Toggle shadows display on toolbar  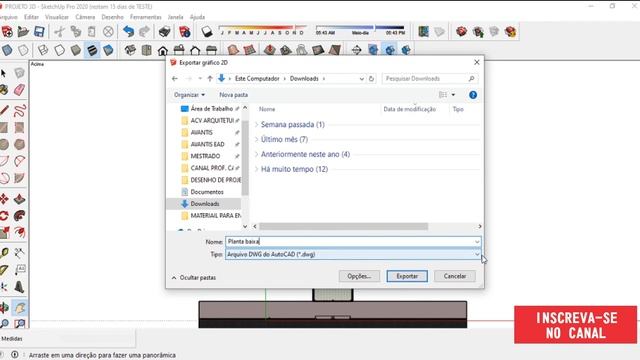(x=207, y=31)
